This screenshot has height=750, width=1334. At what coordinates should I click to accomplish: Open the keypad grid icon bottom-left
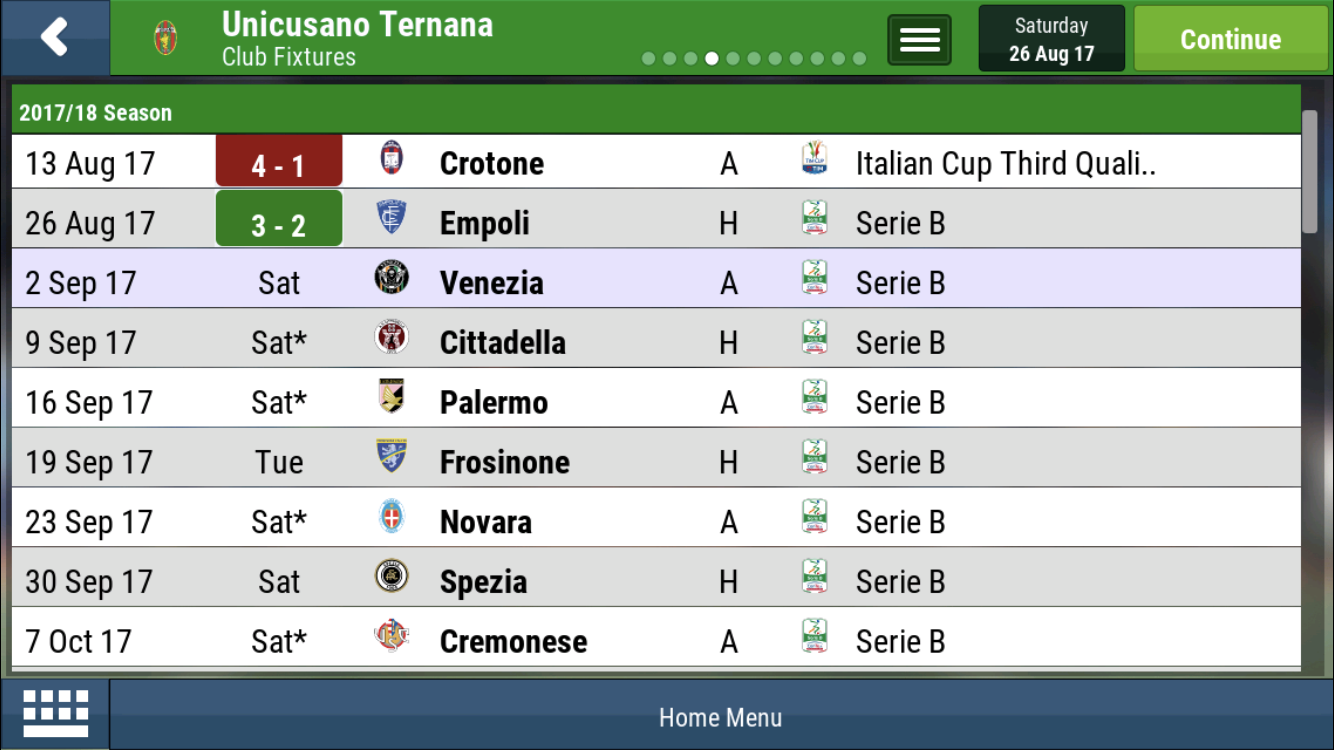click(x=56, y=715)
